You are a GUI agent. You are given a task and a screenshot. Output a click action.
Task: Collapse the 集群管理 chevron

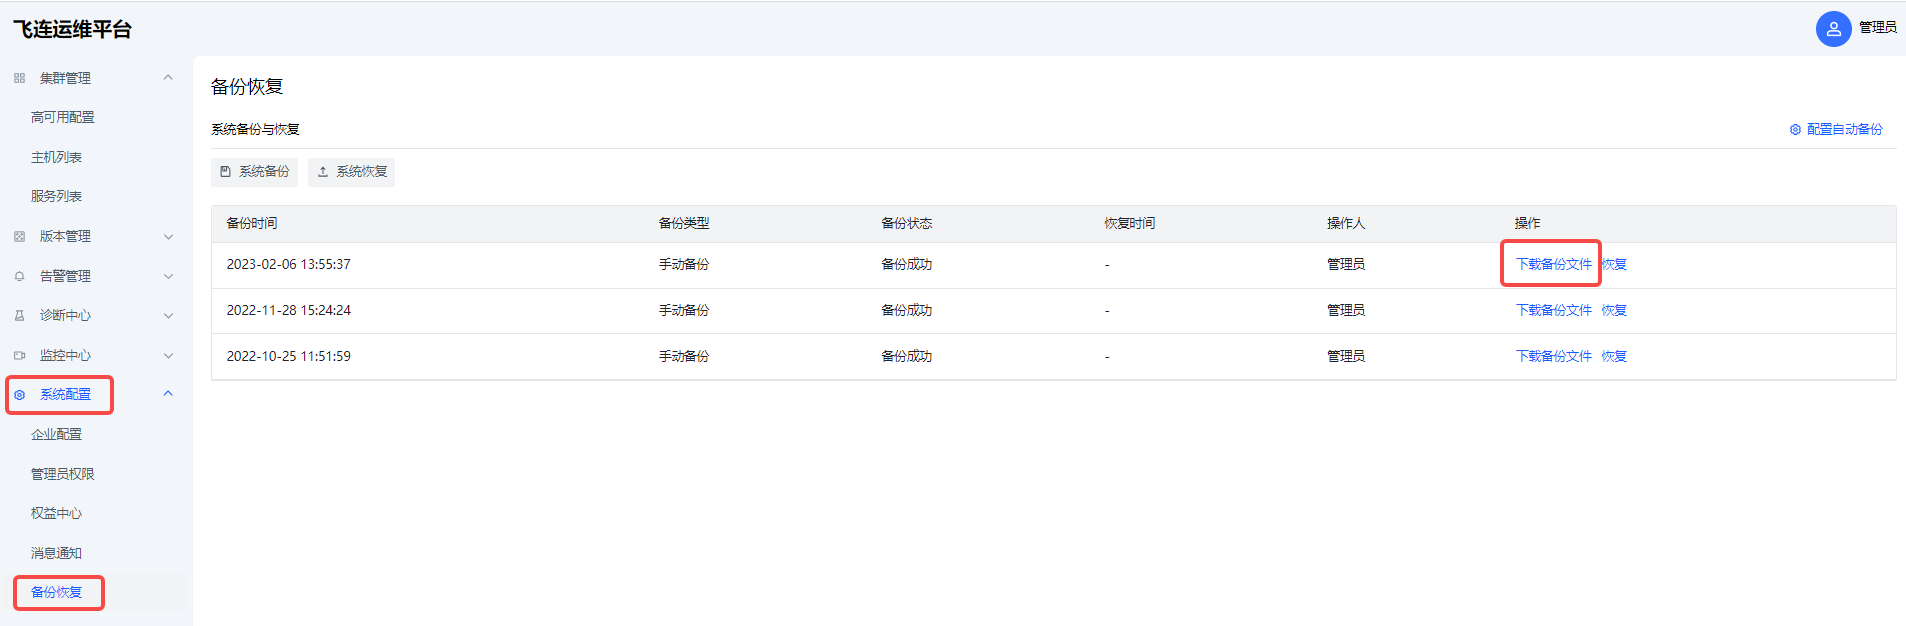tap(168, 77)
